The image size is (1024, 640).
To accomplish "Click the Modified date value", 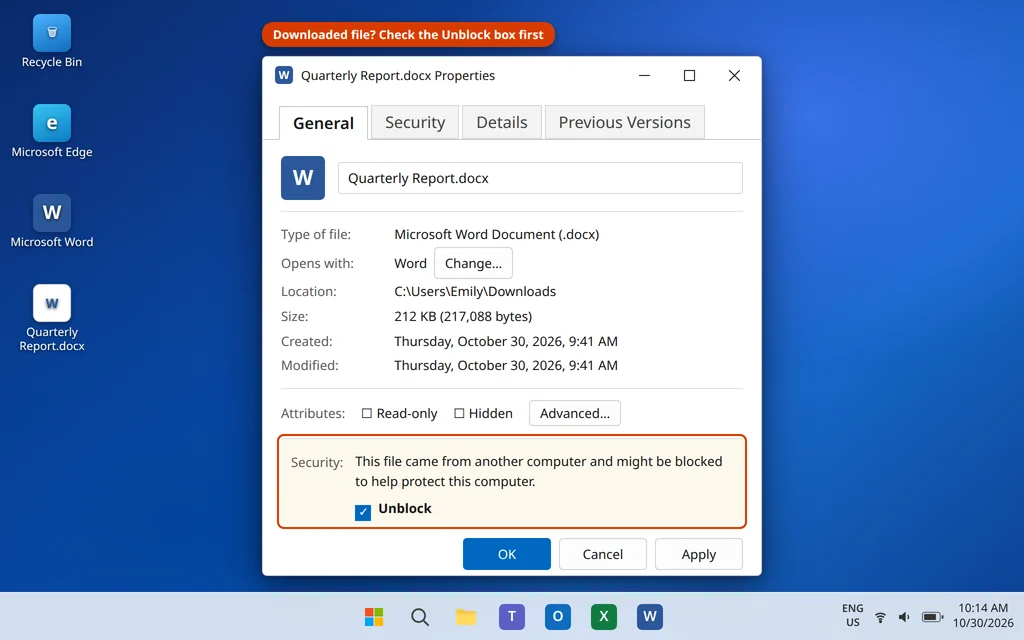I will click(505, 365).
